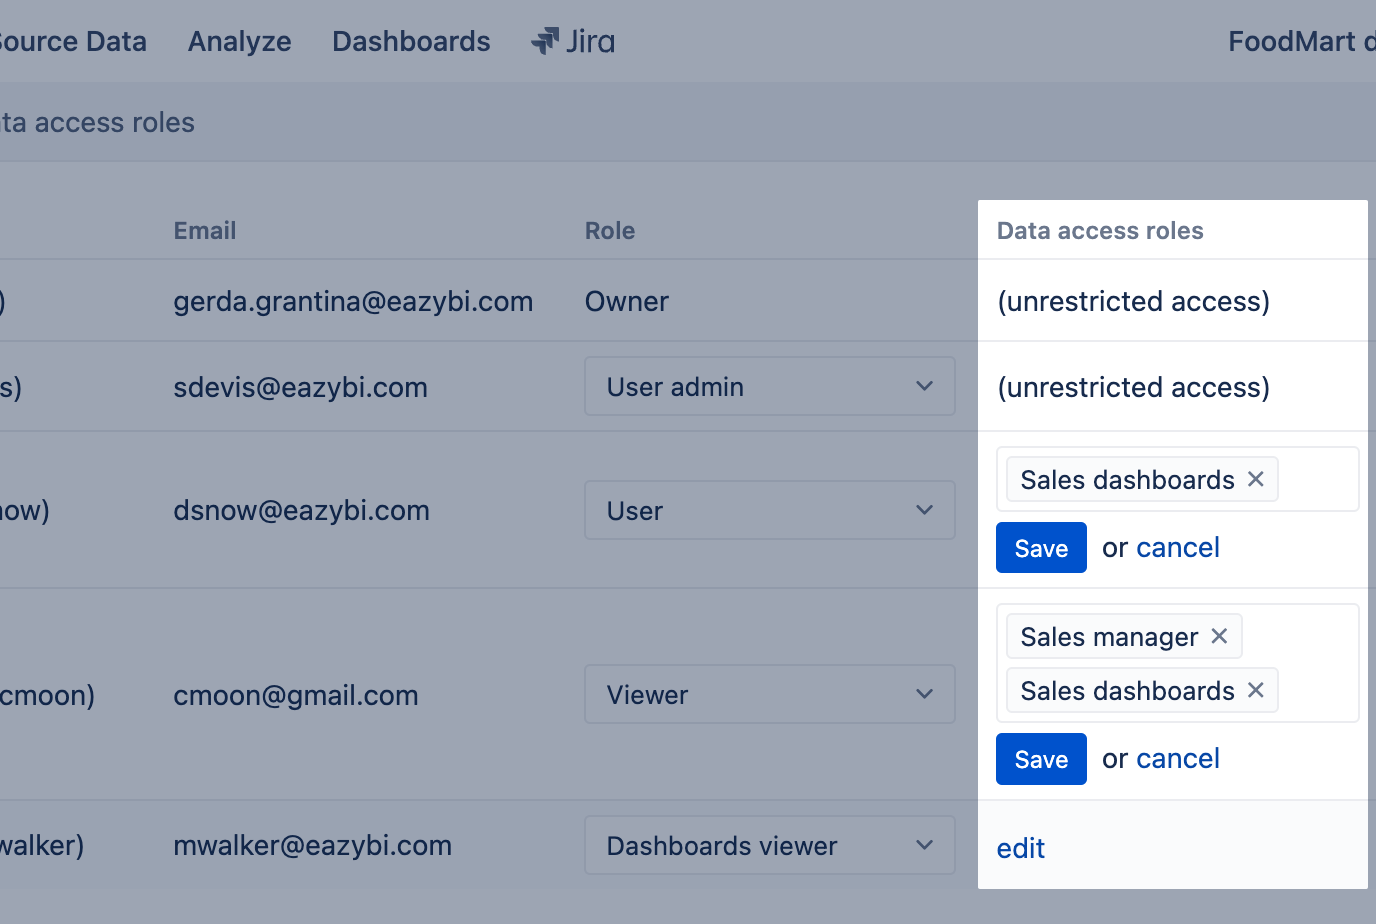Remove the Sales dashboards tag for dsnow
The width and height of the screenshot is (1376, 924).
point(1255,479)
